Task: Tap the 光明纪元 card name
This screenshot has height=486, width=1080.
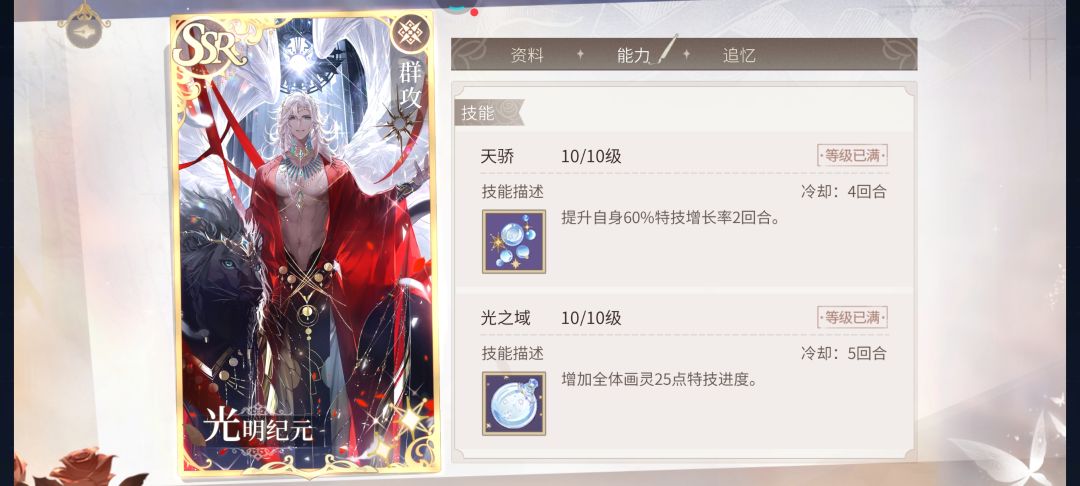Action: (258, 427)
